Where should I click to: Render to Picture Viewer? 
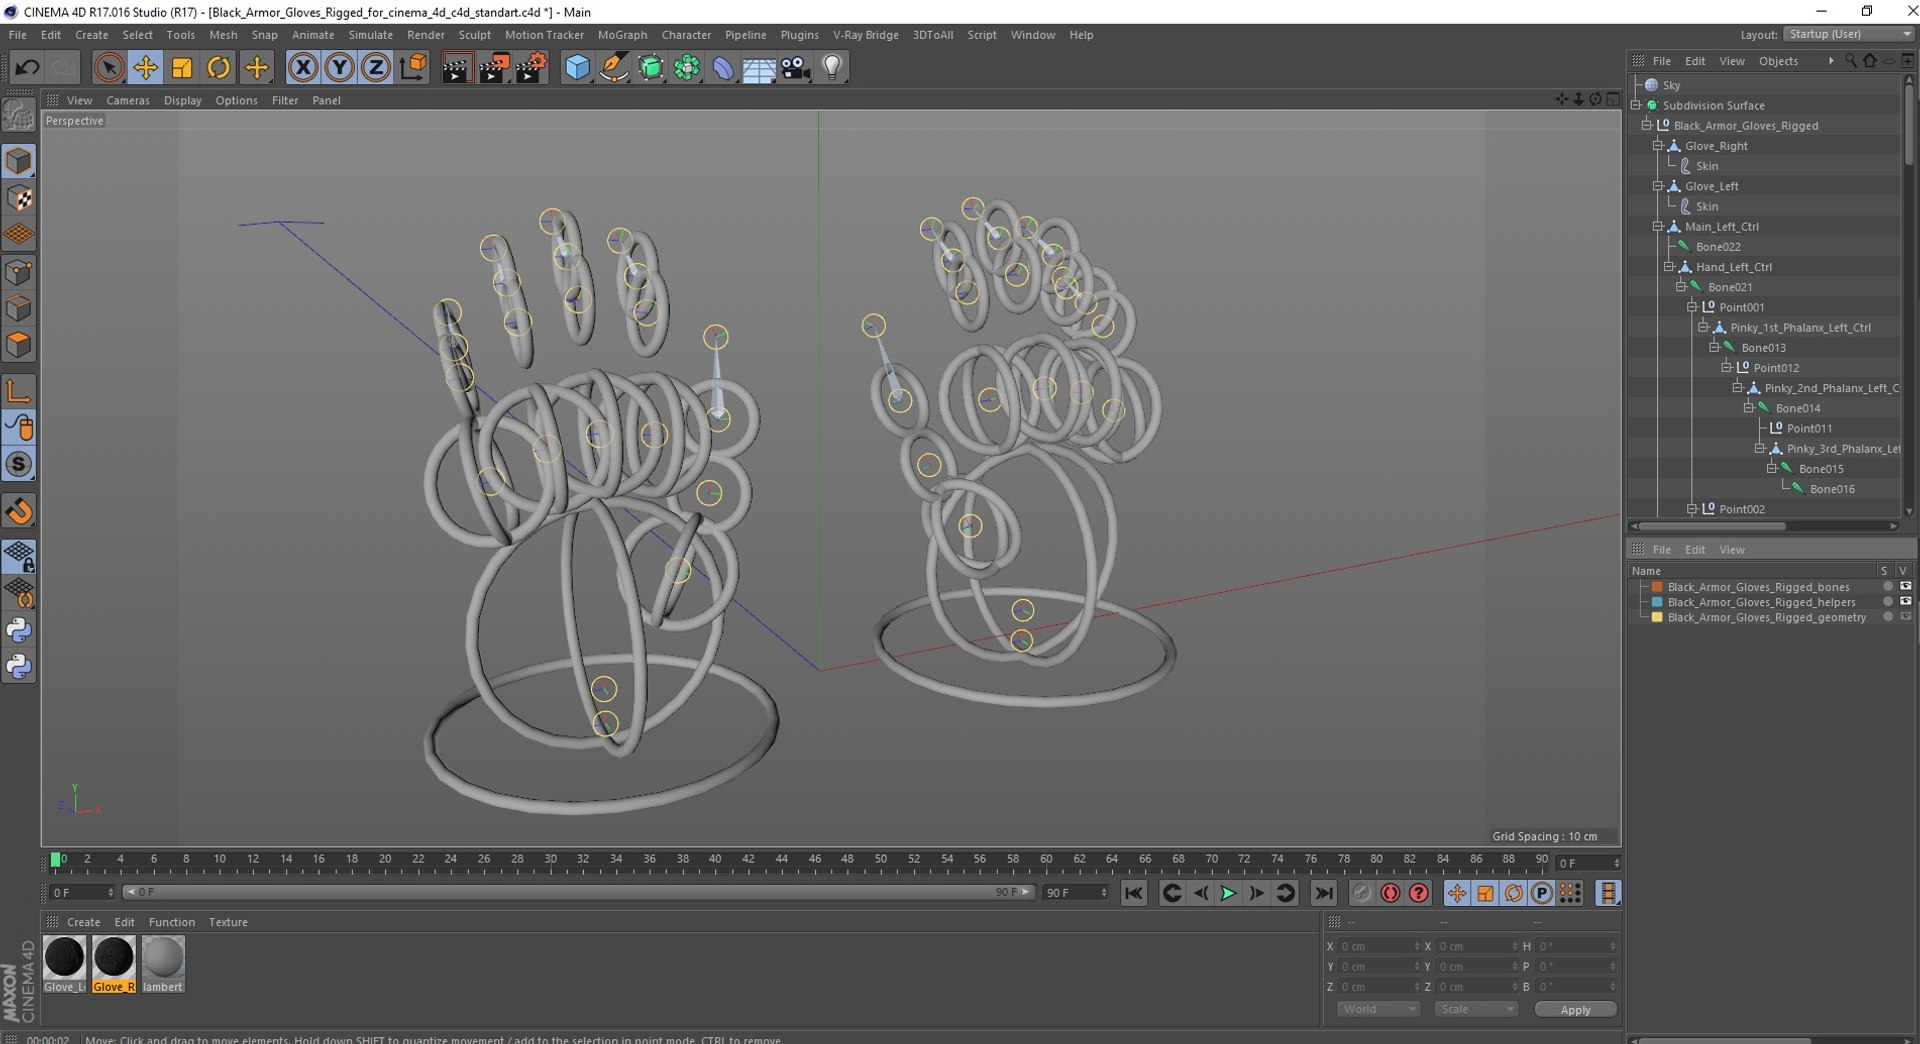(494, 67)
